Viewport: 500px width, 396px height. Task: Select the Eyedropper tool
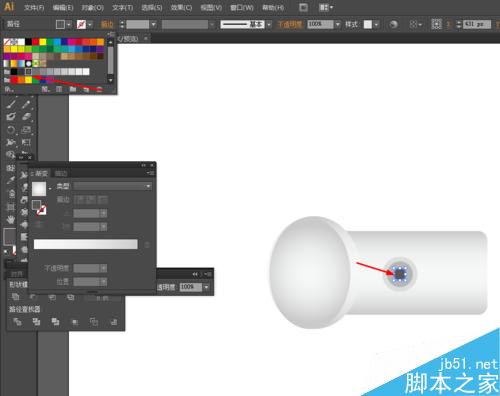pos(11,180)
